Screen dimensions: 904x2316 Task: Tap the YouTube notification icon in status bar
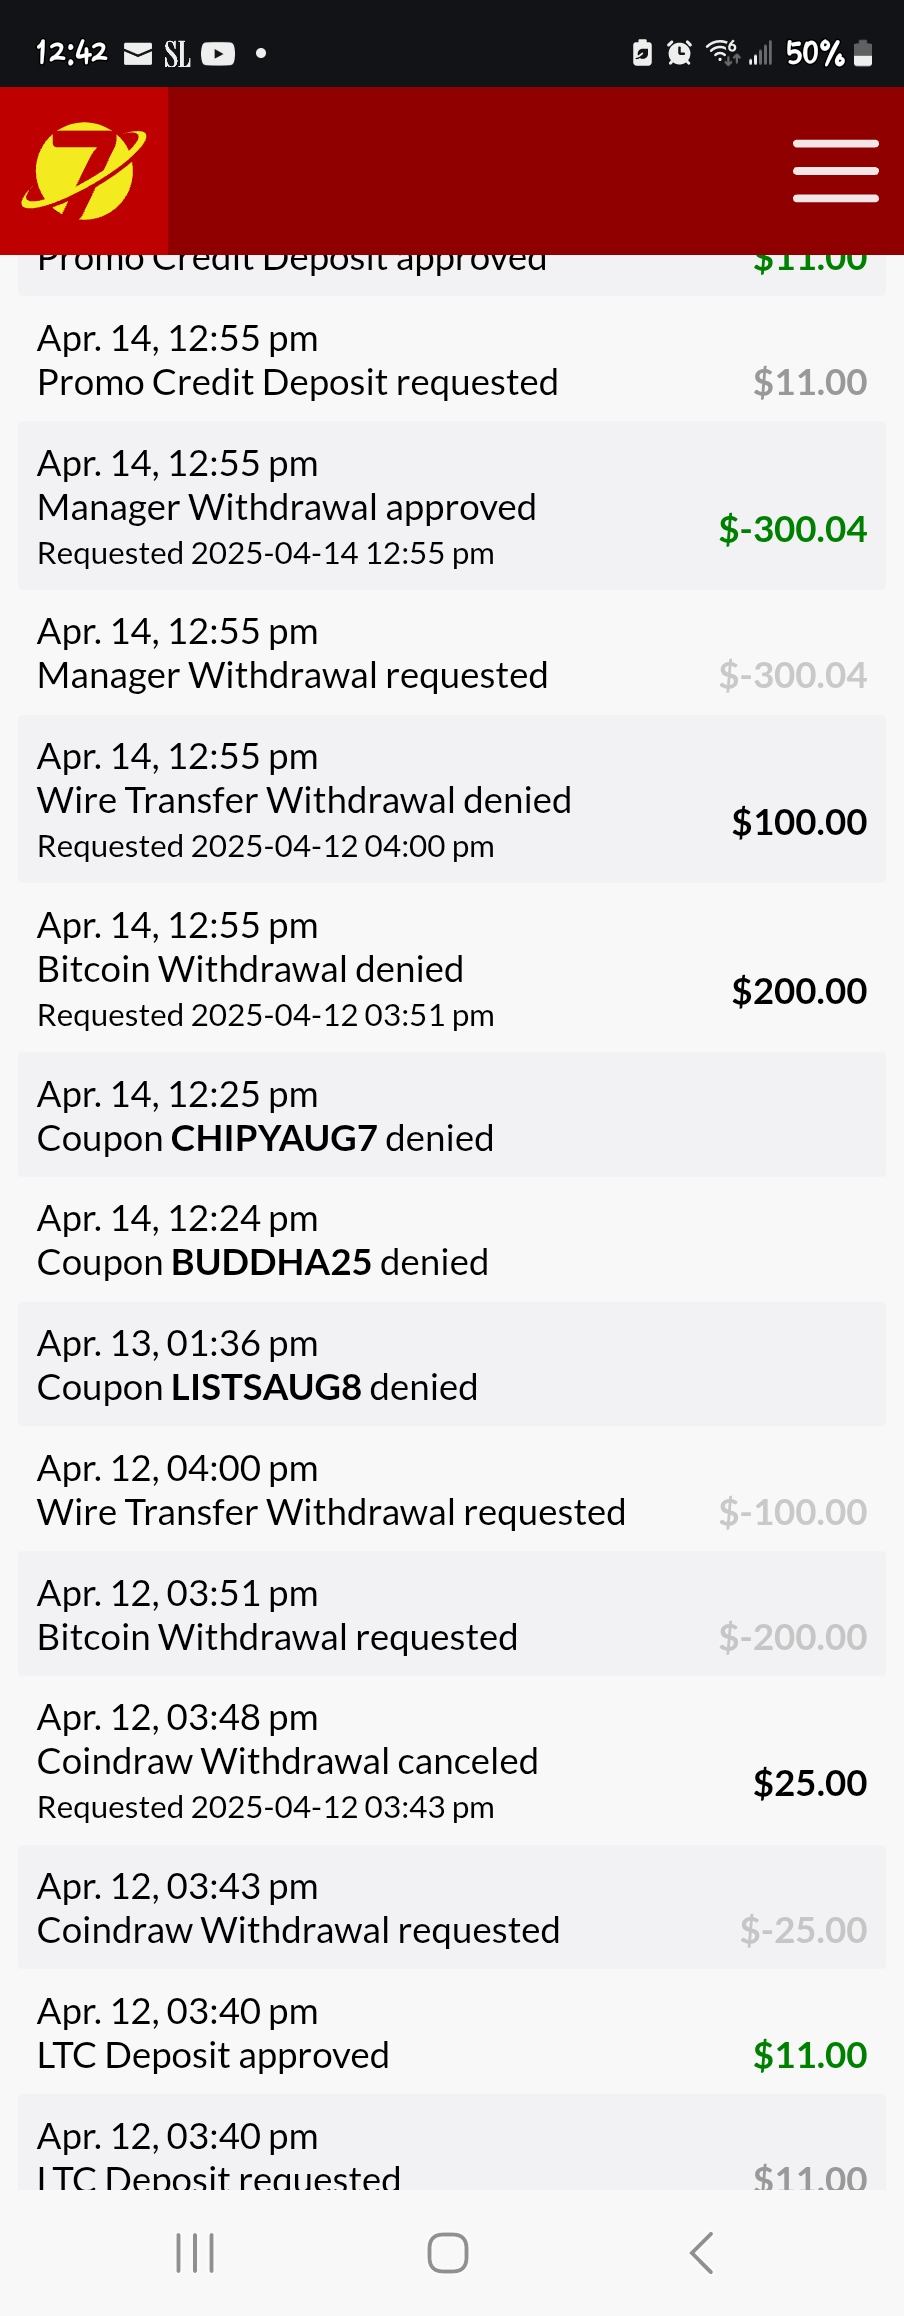coord(218,53)
